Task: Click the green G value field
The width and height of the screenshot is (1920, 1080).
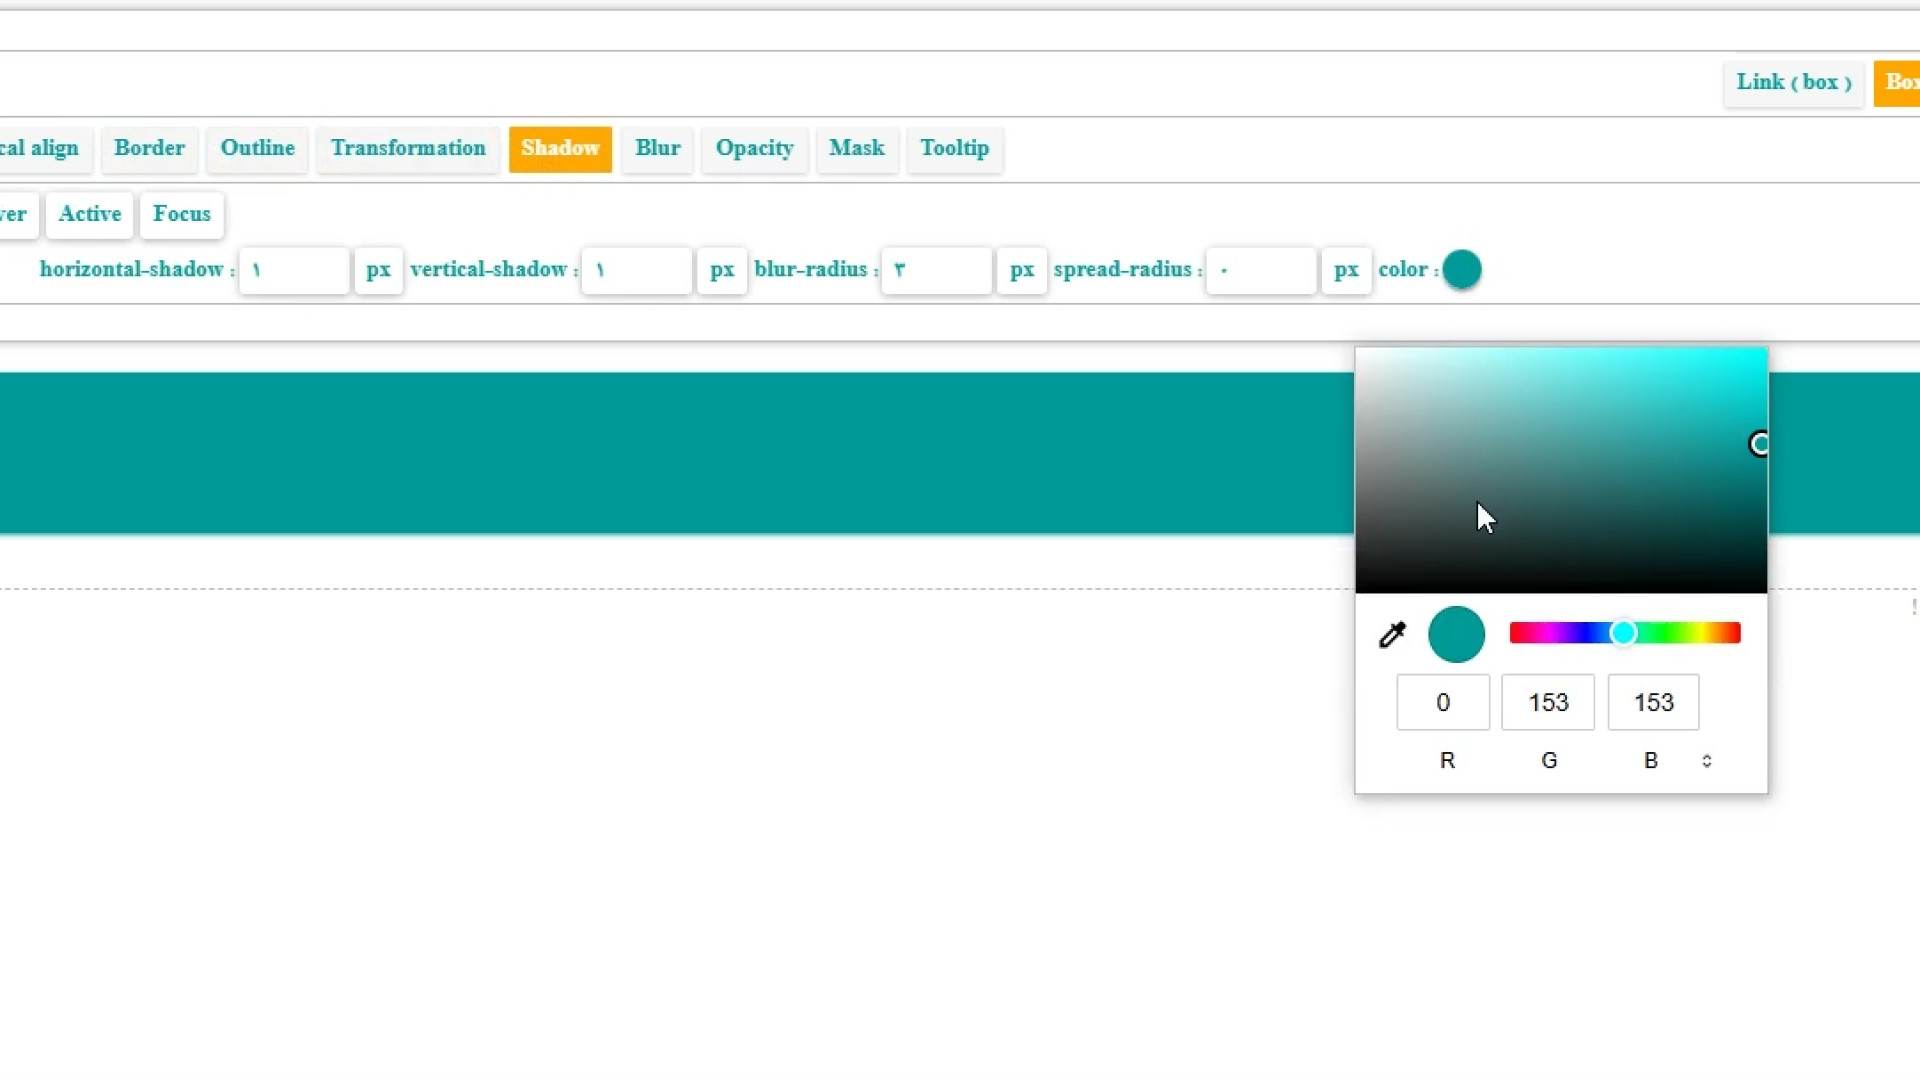Action: [1547, 703]
